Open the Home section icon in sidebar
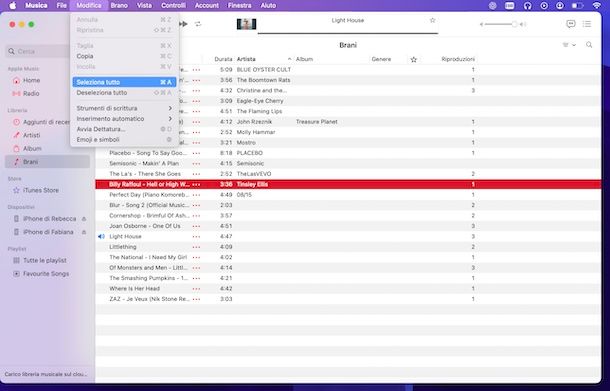This screenshot has width=610, height=391. click(16, 81)
